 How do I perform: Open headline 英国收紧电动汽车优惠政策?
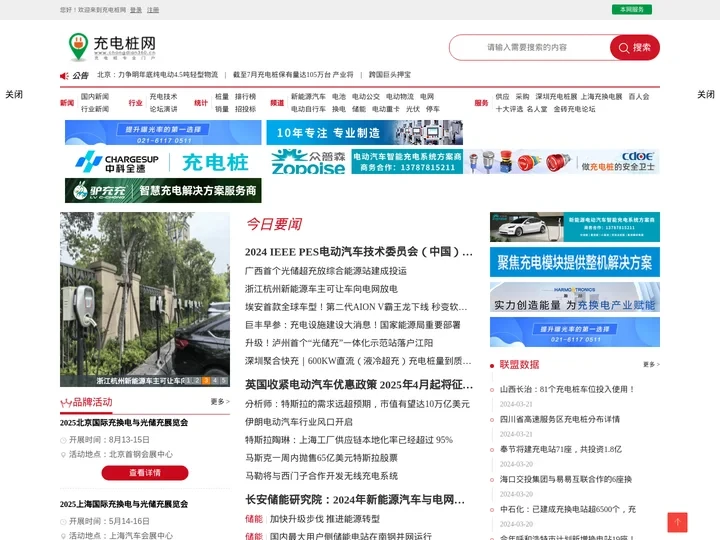tap(359, 385)
